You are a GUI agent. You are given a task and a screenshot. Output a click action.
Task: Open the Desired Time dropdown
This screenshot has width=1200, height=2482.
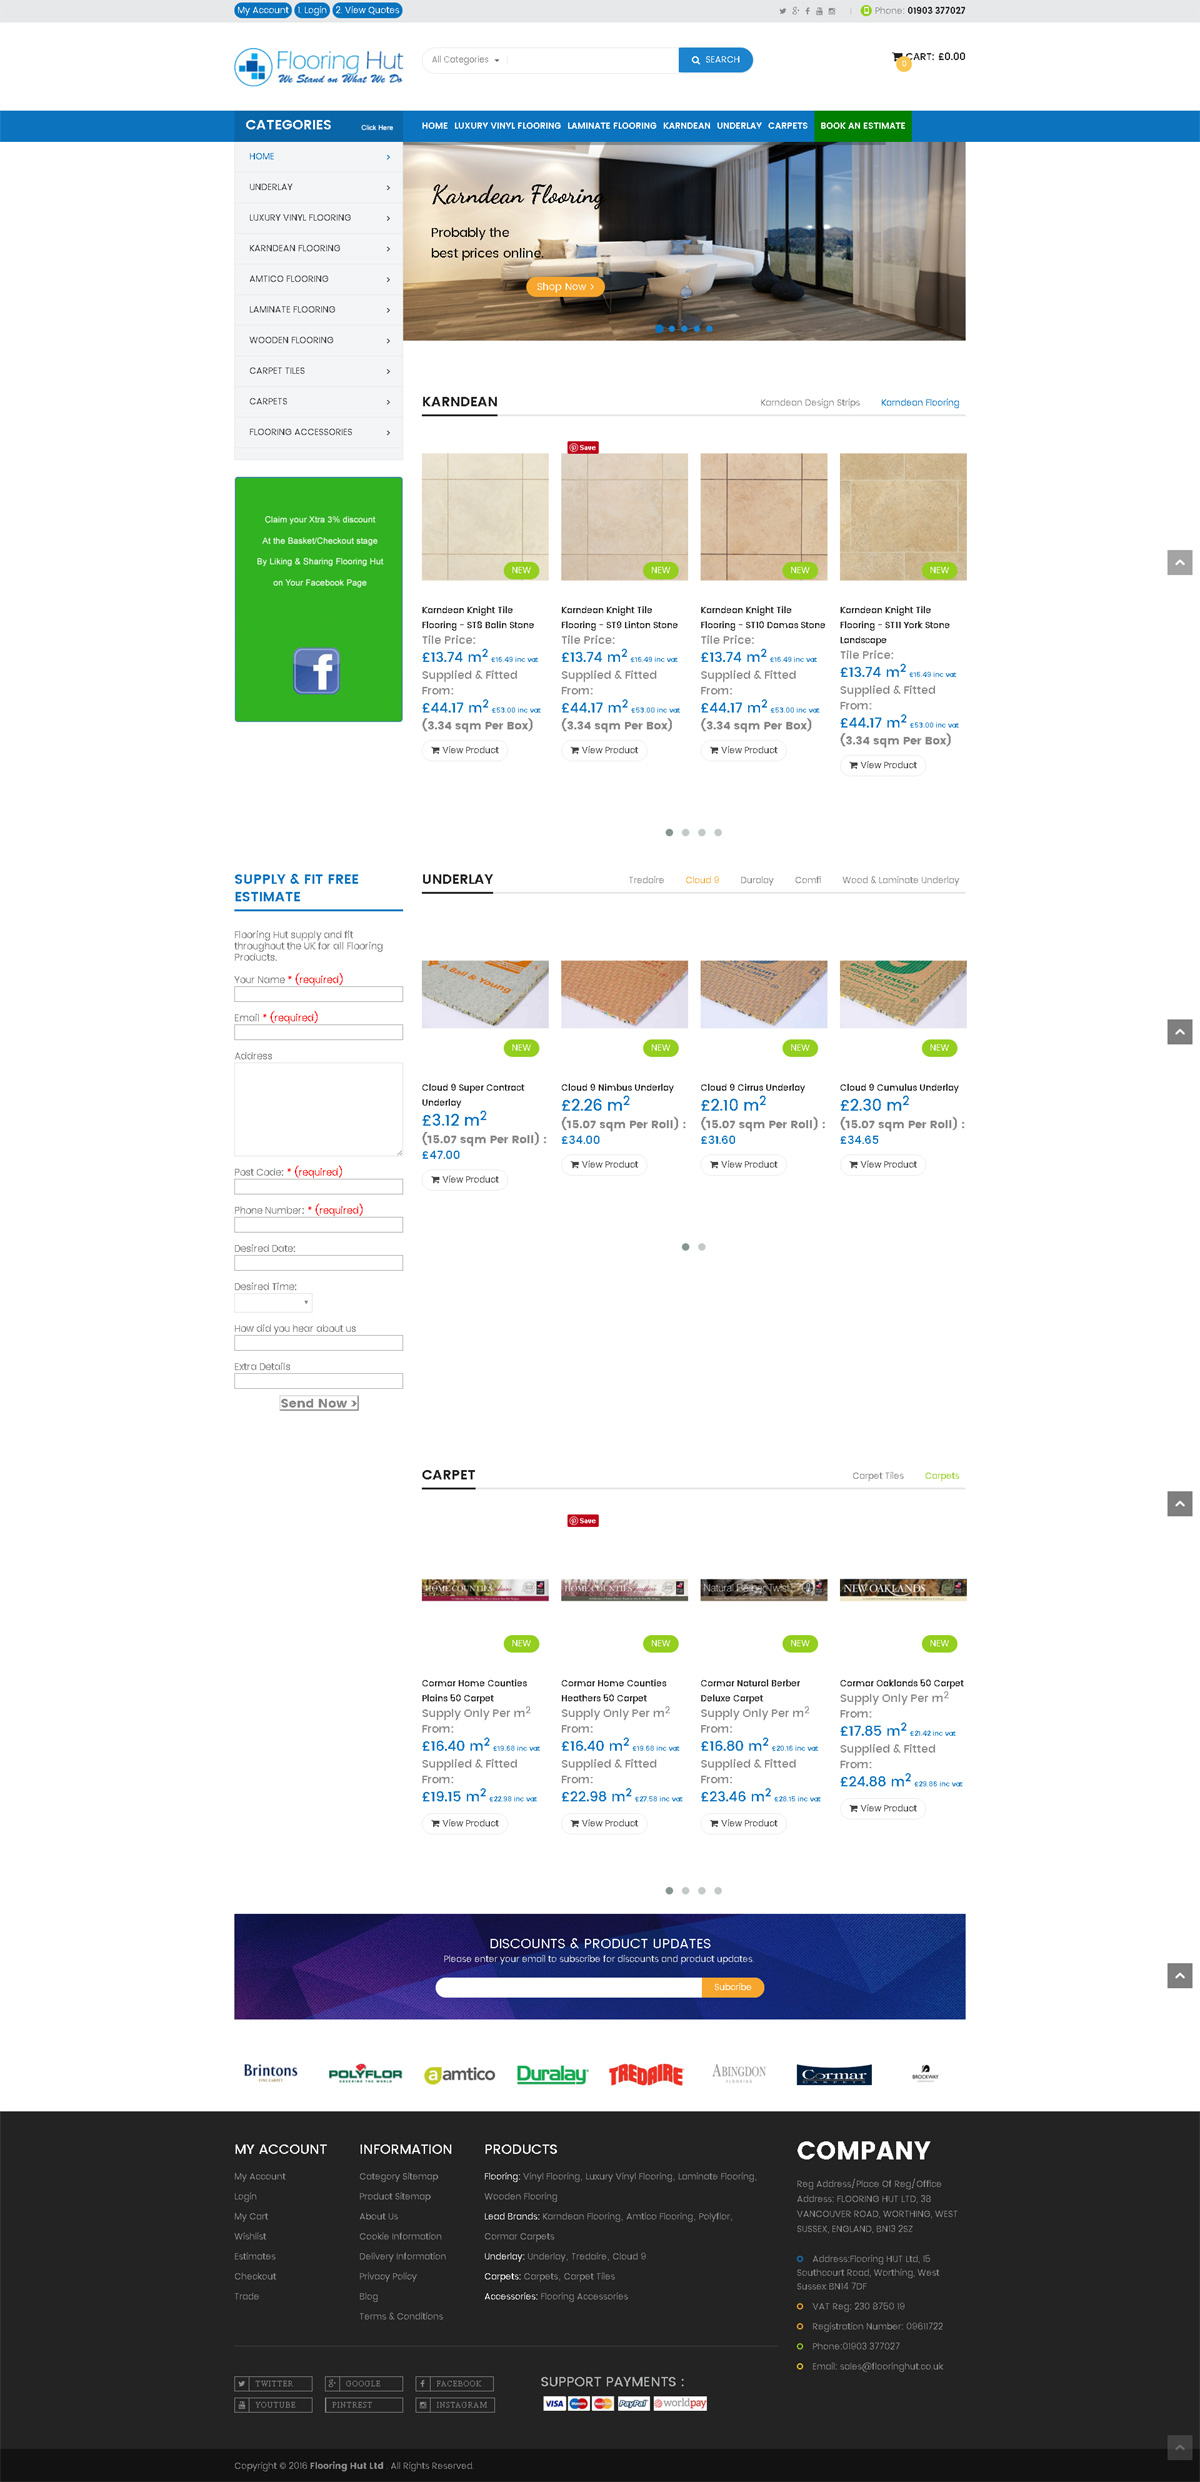click(x=273, y=1302)
